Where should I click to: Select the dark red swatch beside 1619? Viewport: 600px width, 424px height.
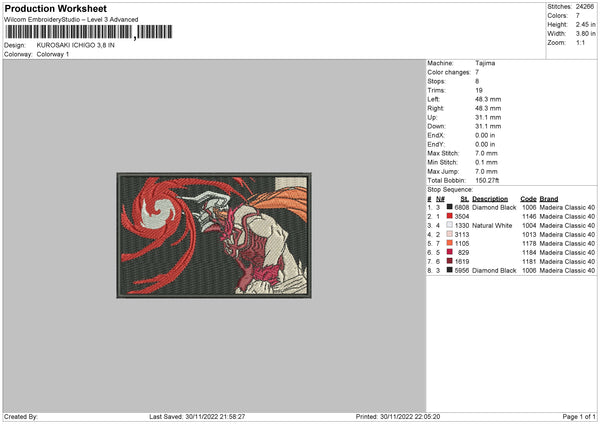[450, 261]
